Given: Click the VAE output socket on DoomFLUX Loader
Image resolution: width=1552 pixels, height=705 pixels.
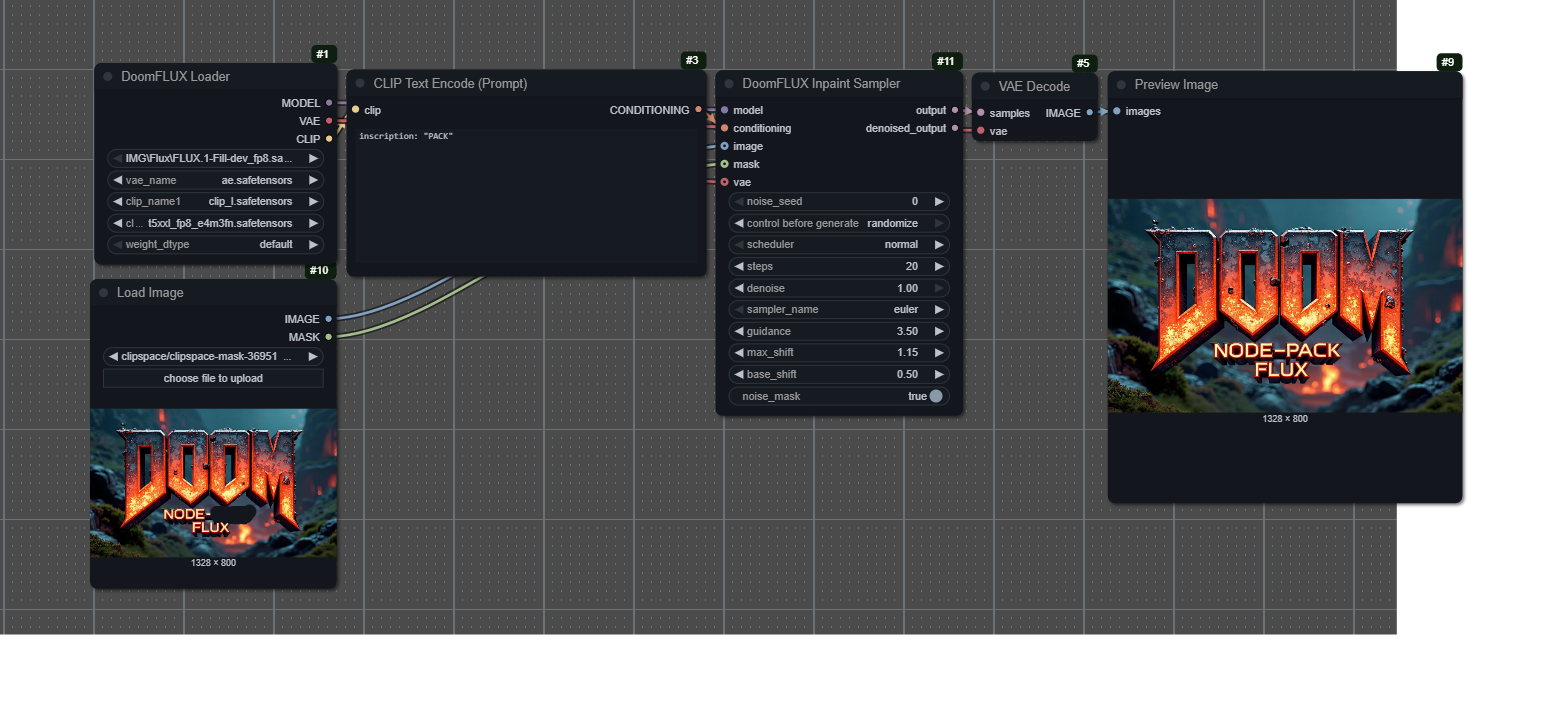Looking at the screenshot, I should coord(329,121).
